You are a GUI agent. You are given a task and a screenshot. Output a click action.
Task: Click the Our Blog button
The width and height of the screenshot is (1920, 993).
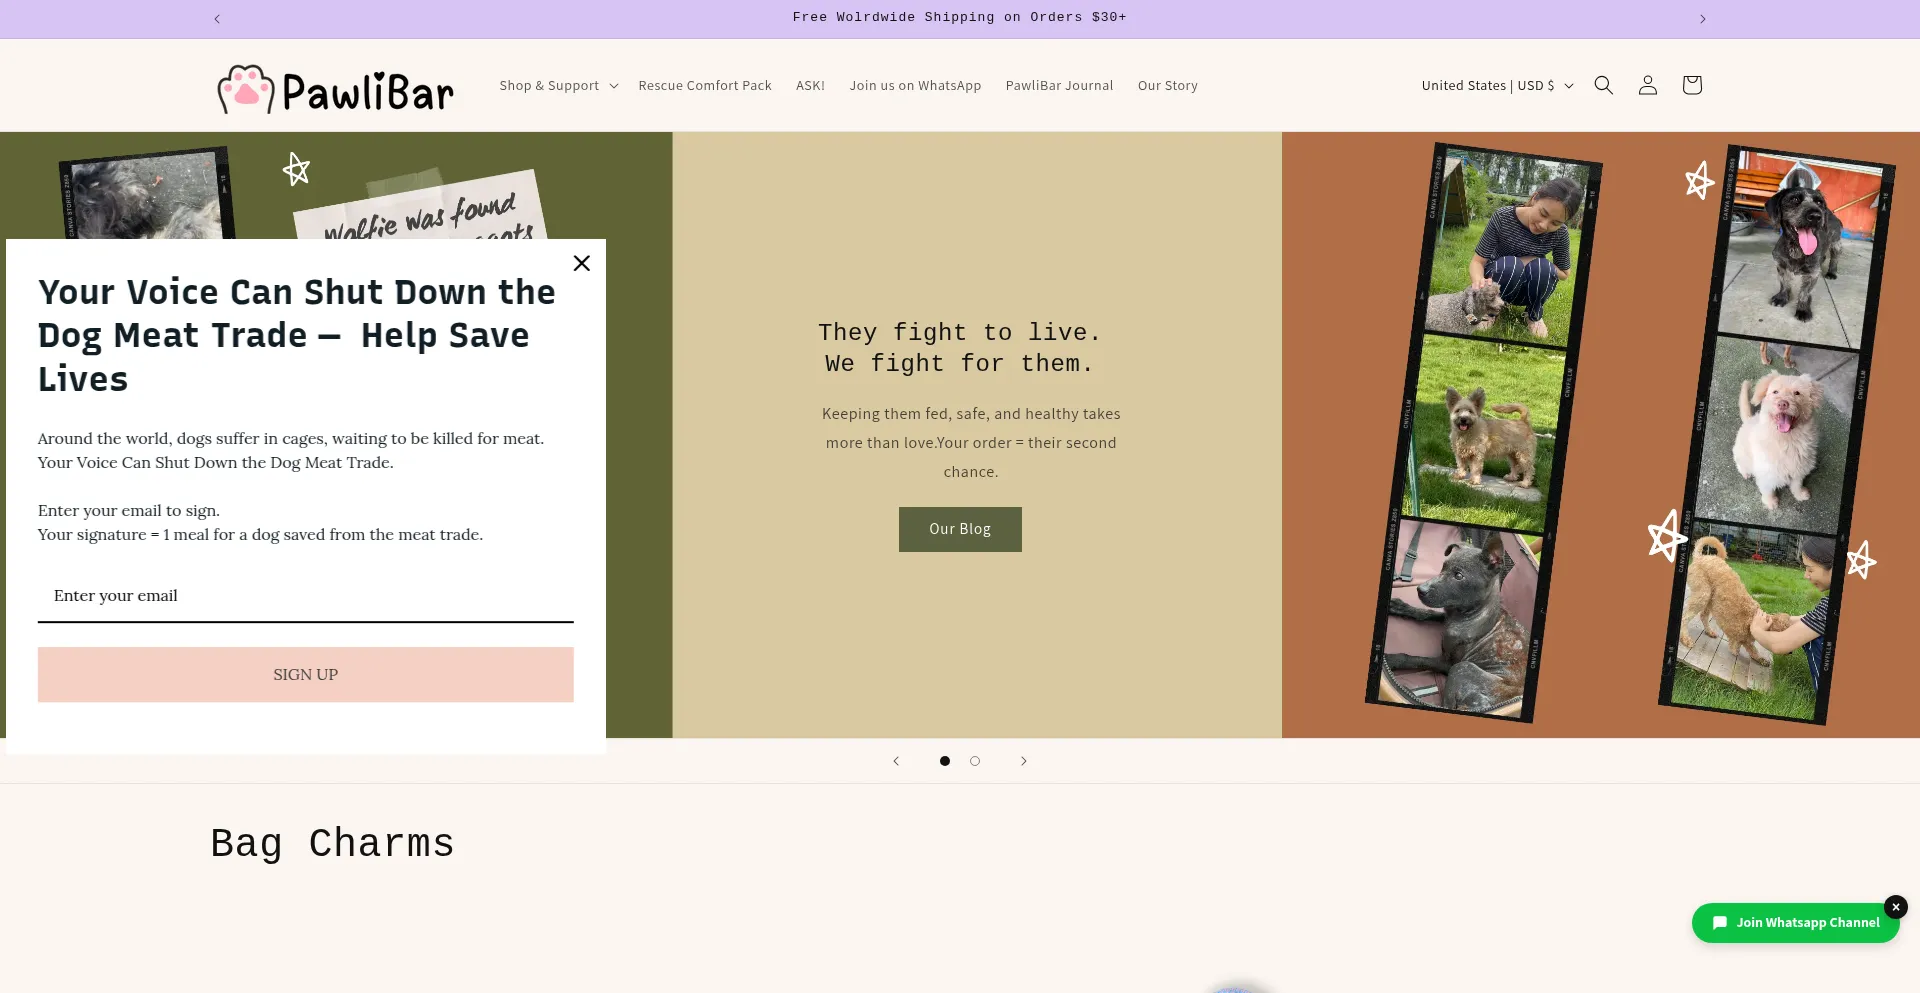(960, 529)
